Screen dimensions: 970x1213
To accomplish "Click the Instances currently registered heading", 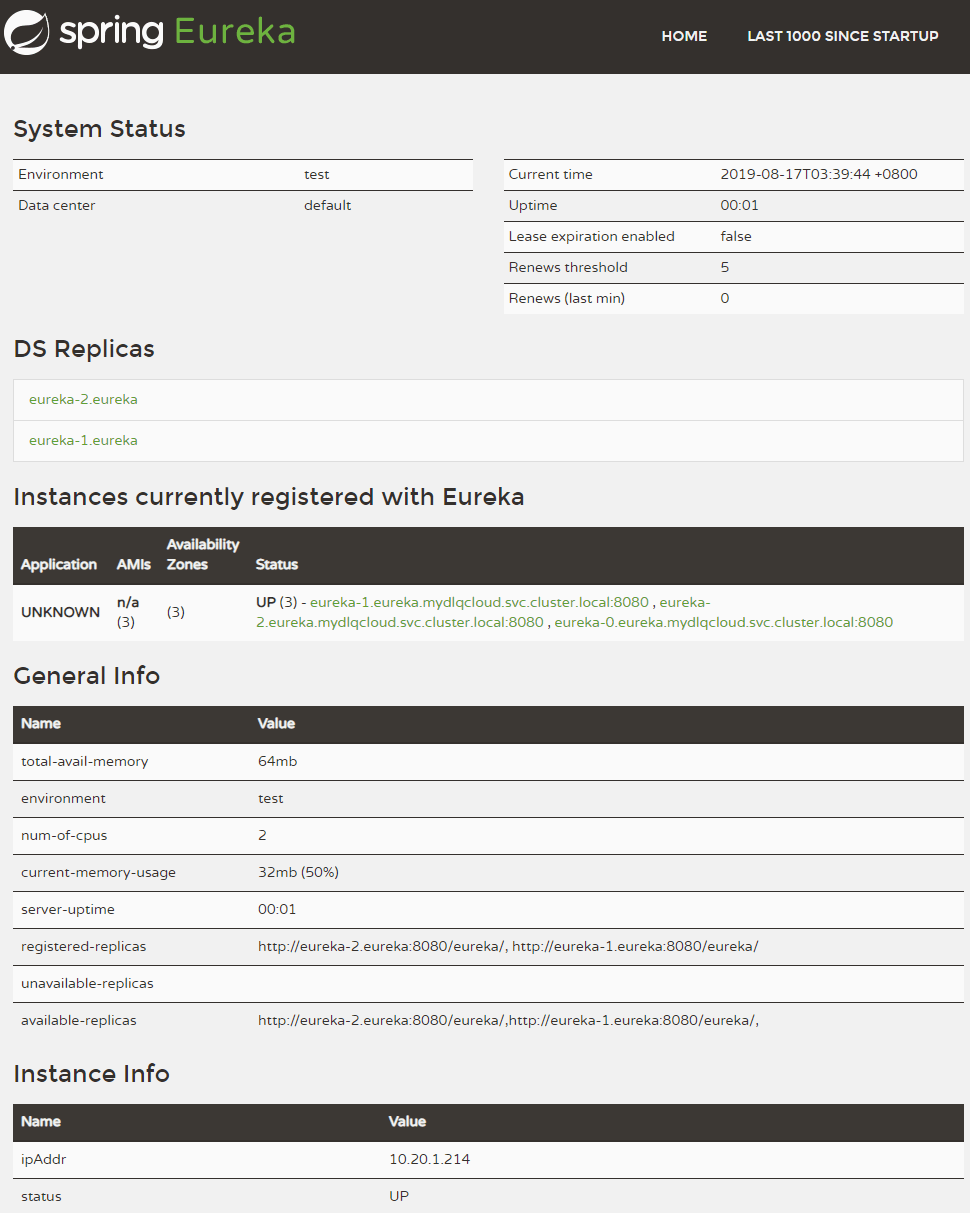I will (269, 497).
